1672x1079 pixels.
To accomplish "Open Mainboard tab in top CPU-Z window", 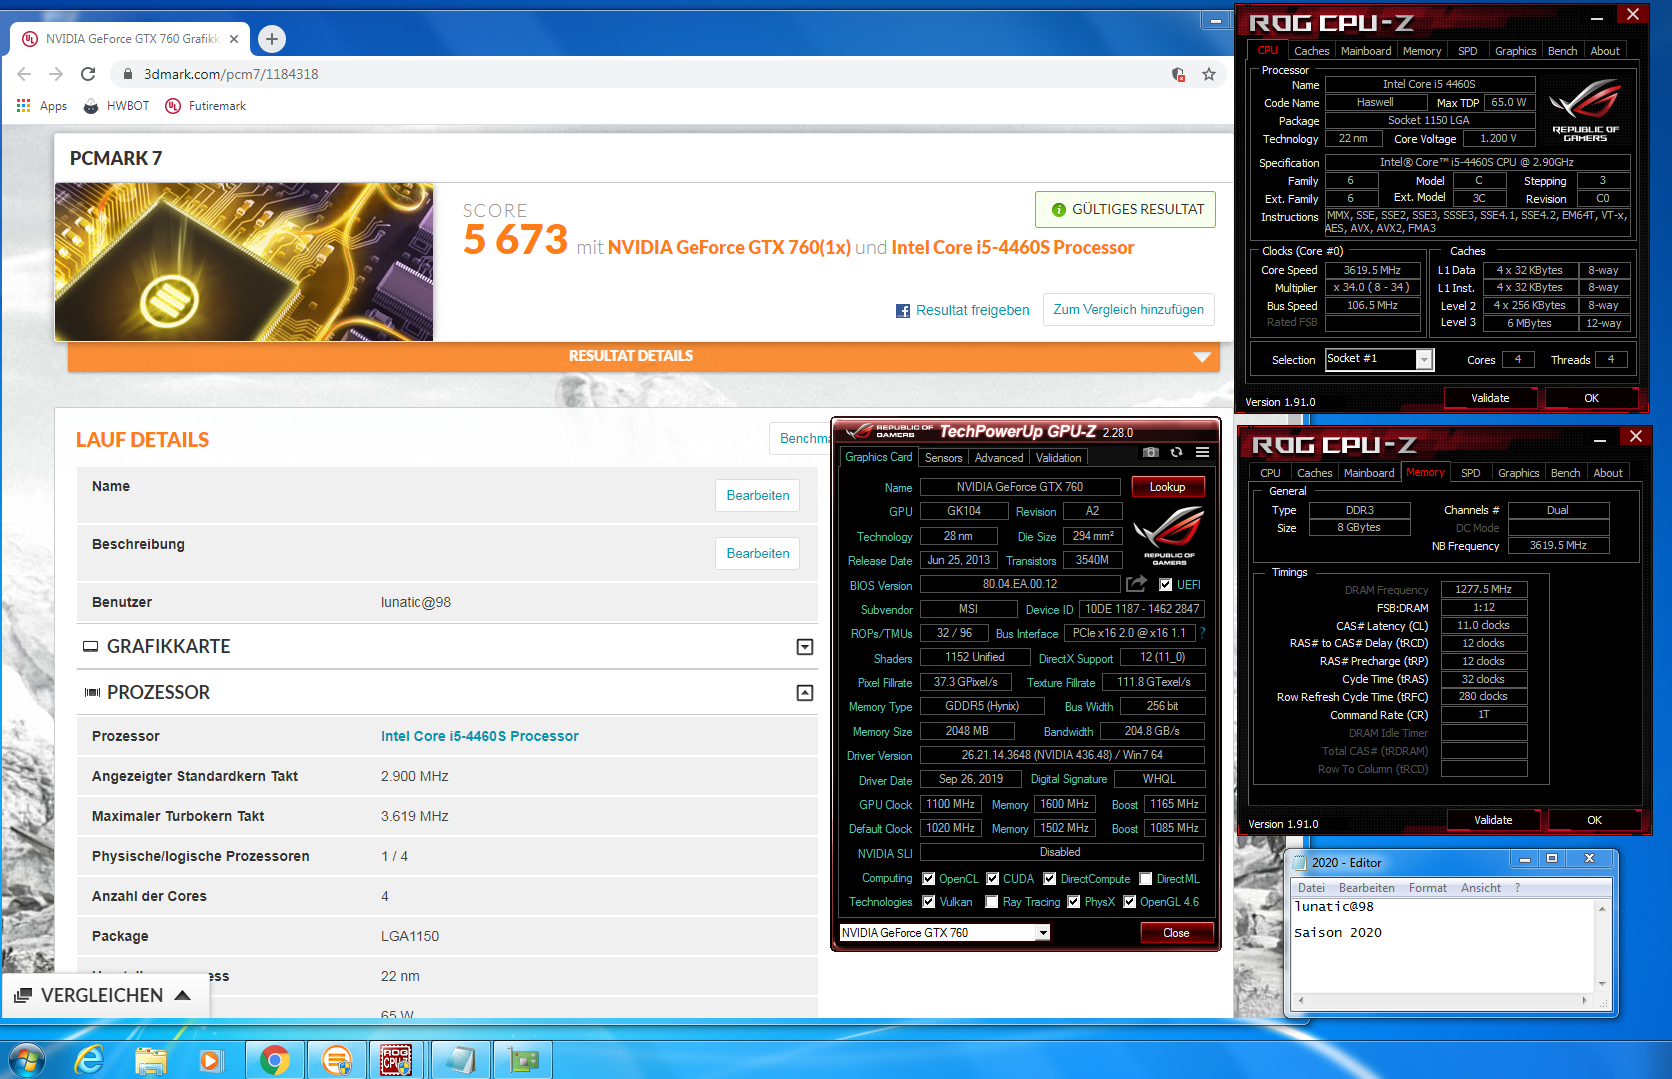I will pos(1366,51).
